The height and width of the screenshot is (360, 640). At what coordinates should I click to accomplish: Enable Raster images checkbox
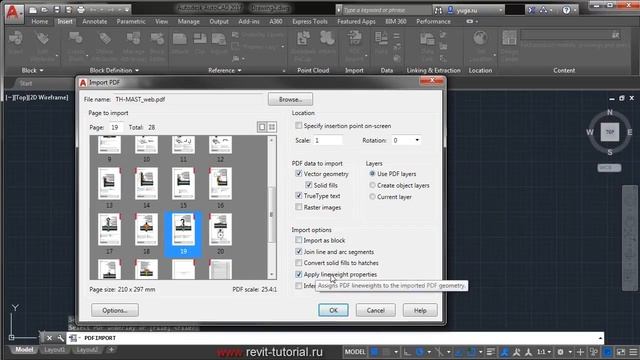tap(299, 207)
